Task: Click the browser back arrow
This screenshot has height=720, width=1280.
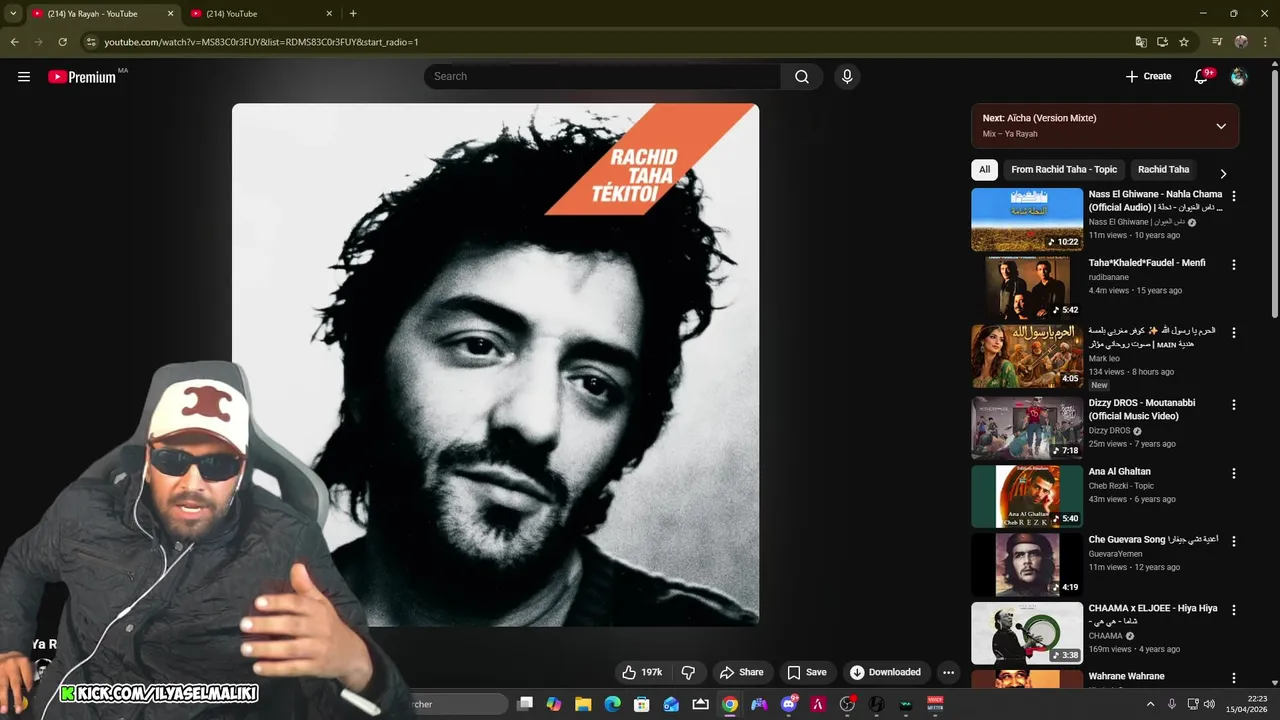Action: [14, 42]
